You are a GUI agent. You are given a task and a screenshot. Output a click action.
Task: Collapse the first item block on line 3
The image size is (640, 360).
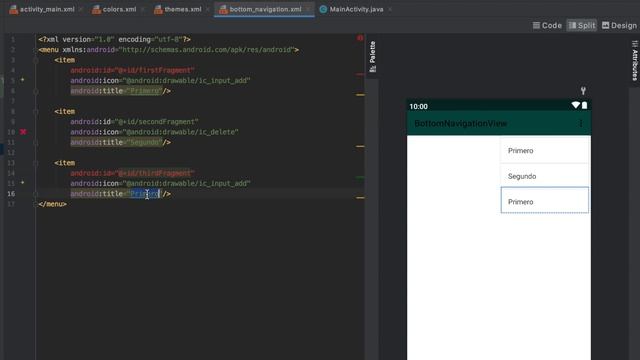[36, 60]
